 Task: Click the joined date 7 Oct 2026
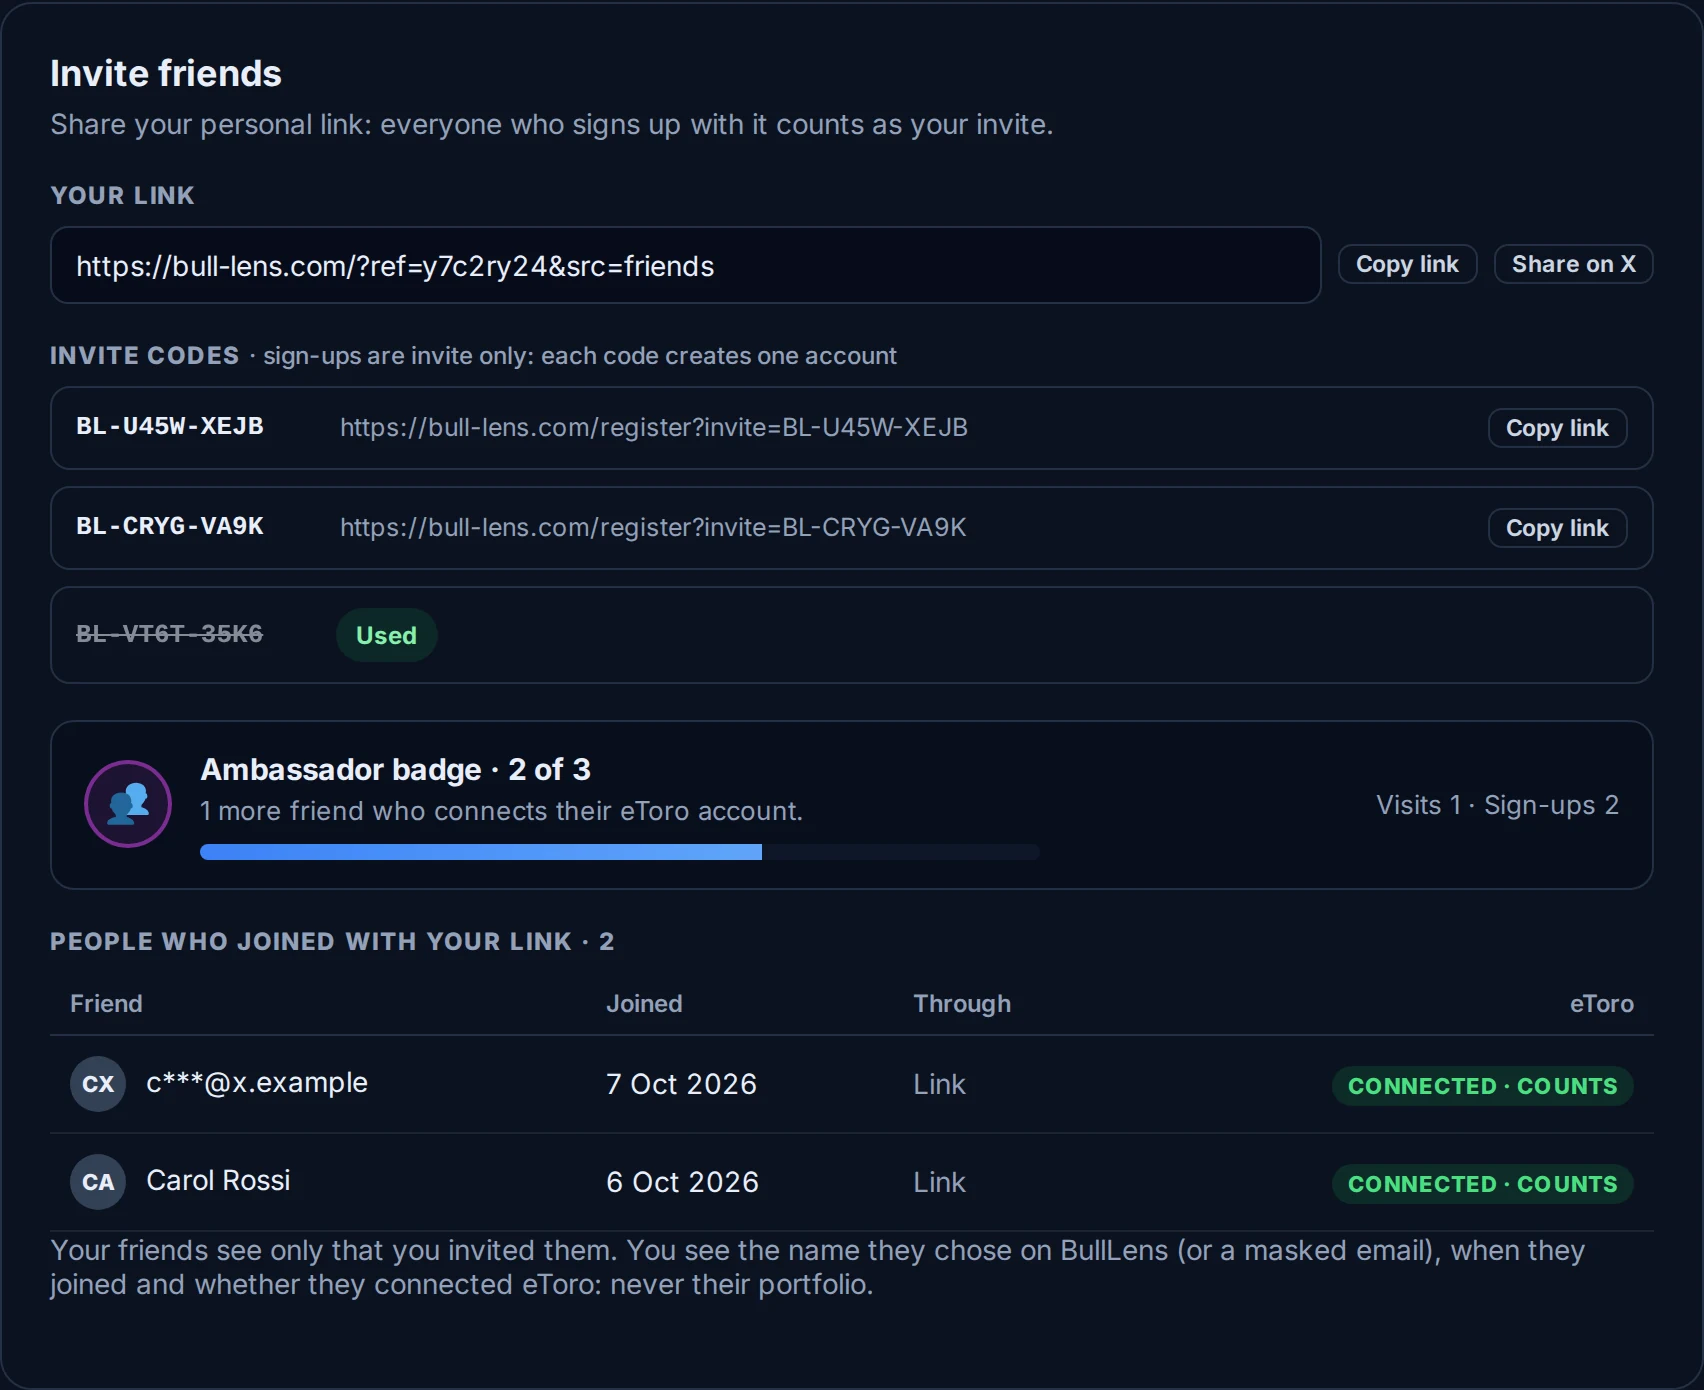[x=681, y=1084]
